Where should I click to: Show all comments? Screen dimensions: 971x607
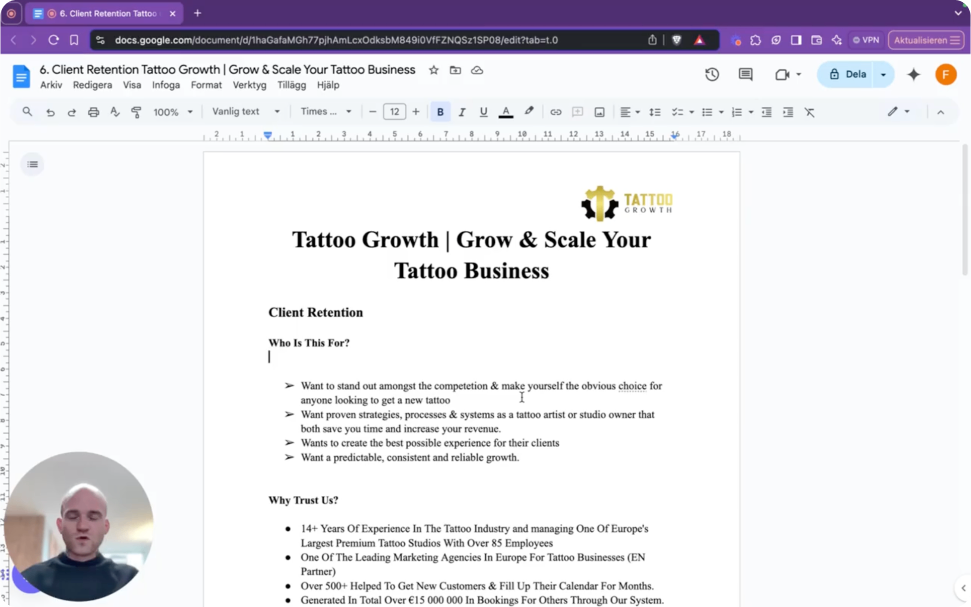pyautogui.click(x=746, y=74)
